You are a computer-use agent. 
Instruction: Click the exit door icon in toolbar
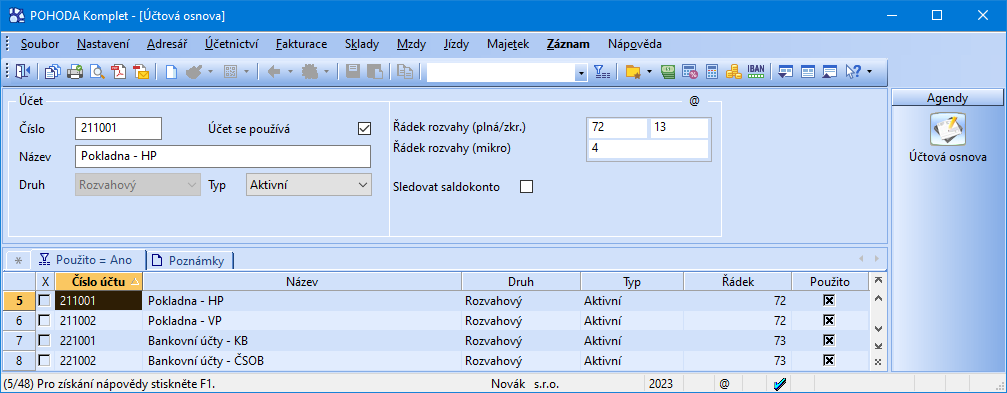[x=23, y=72]
